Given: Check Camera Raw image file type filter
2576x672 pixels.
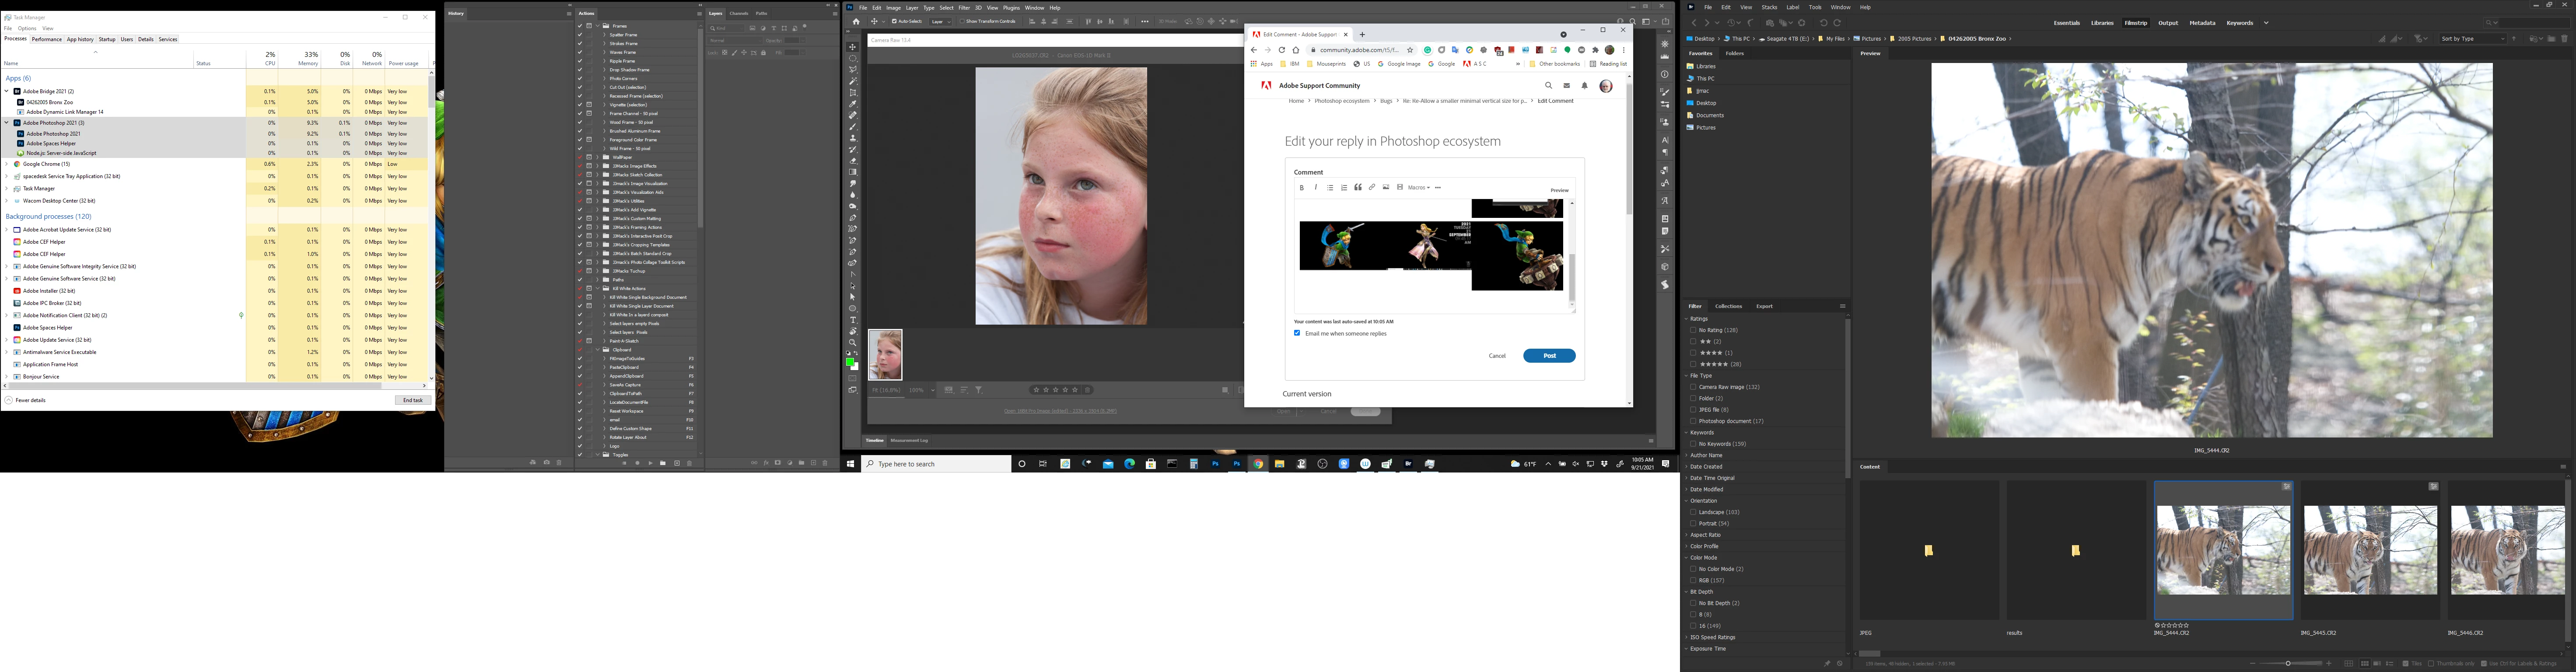Looking at the screenshot, I should 1693,387.
